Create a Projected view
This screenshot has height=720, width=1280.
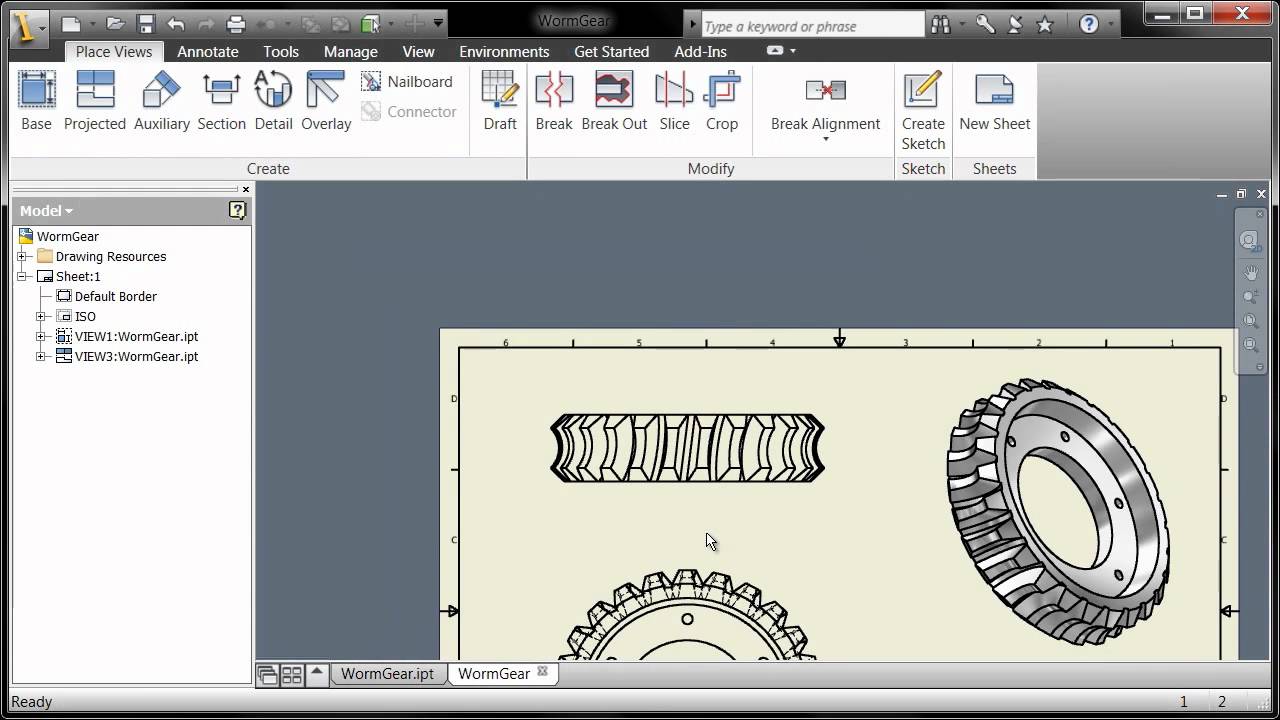(x=95, y=100)
